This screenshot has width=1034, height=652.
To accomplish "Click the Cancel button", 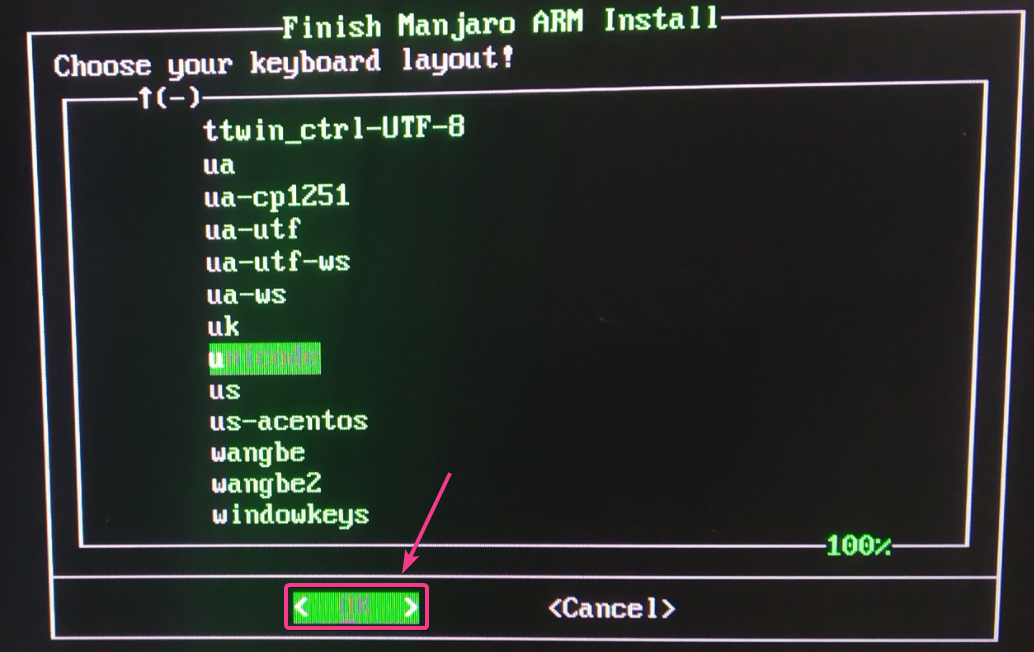I will pyautogui.click(x=611, y=608).
